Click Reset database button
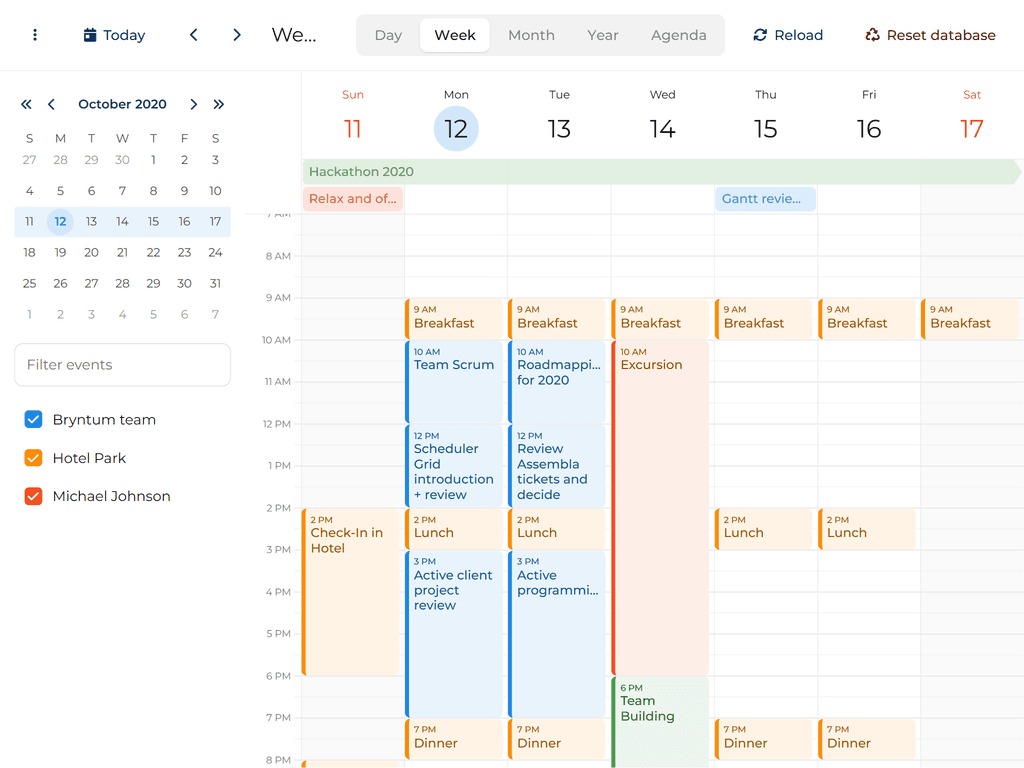Image resolution: width=1024 pixels, height=768 pixels. point(930,35)
